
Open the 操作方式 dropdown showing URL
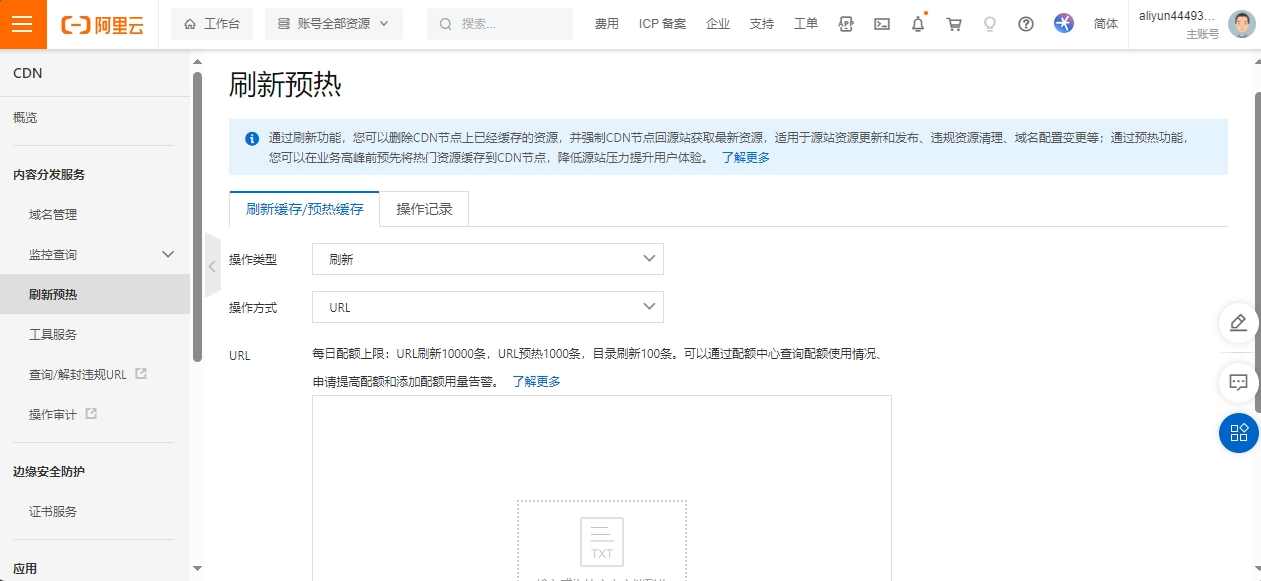pyautogui.click(x=487, y=307)
